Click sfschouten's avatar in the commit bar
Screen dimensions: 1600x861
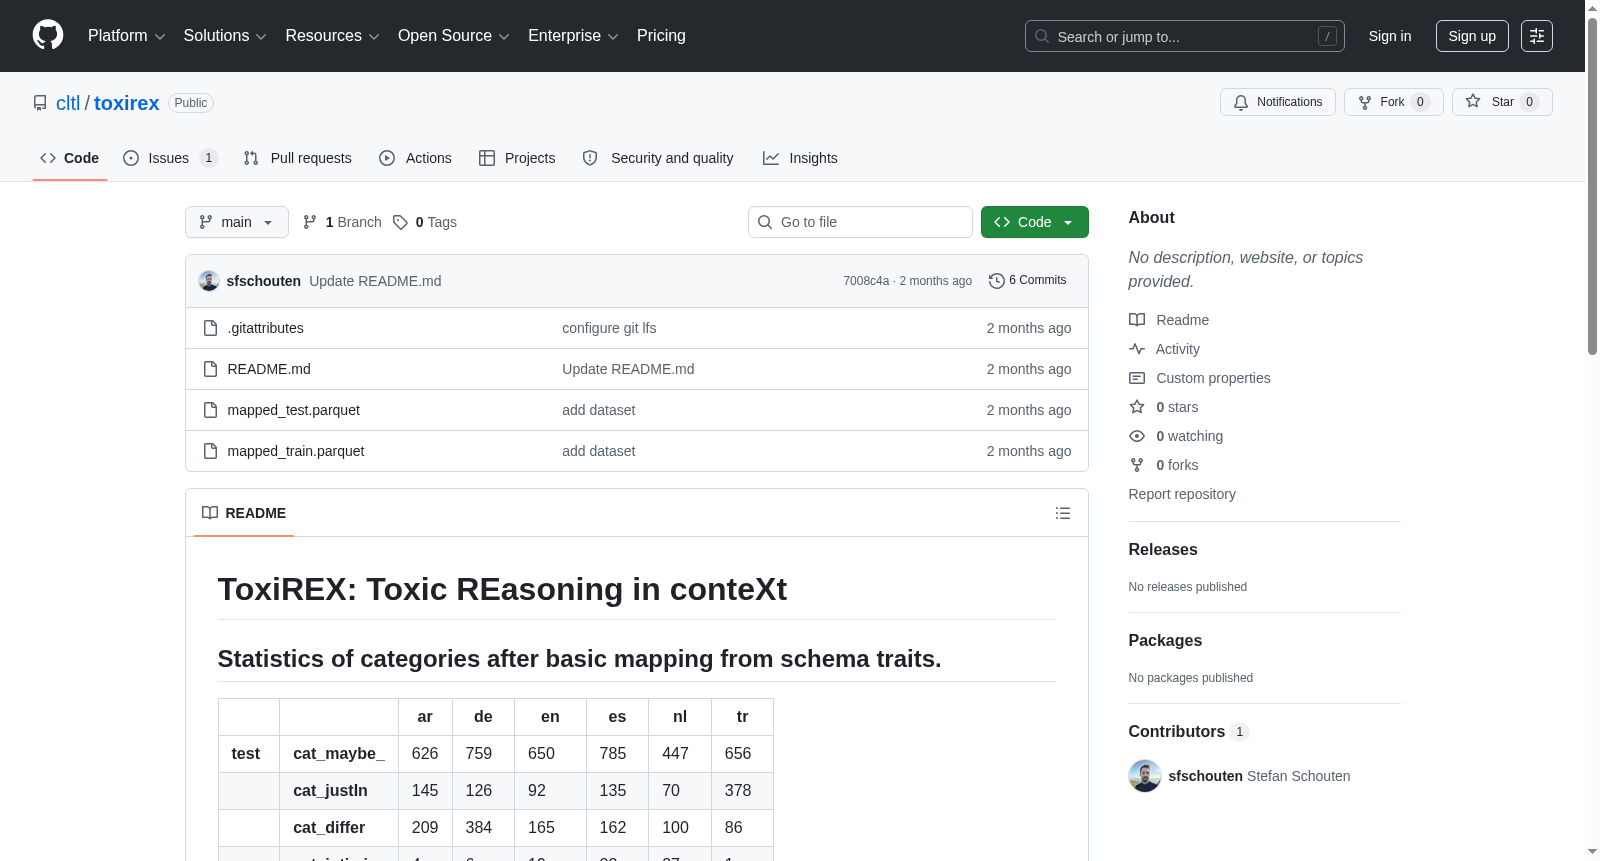[x=209, y=281]
